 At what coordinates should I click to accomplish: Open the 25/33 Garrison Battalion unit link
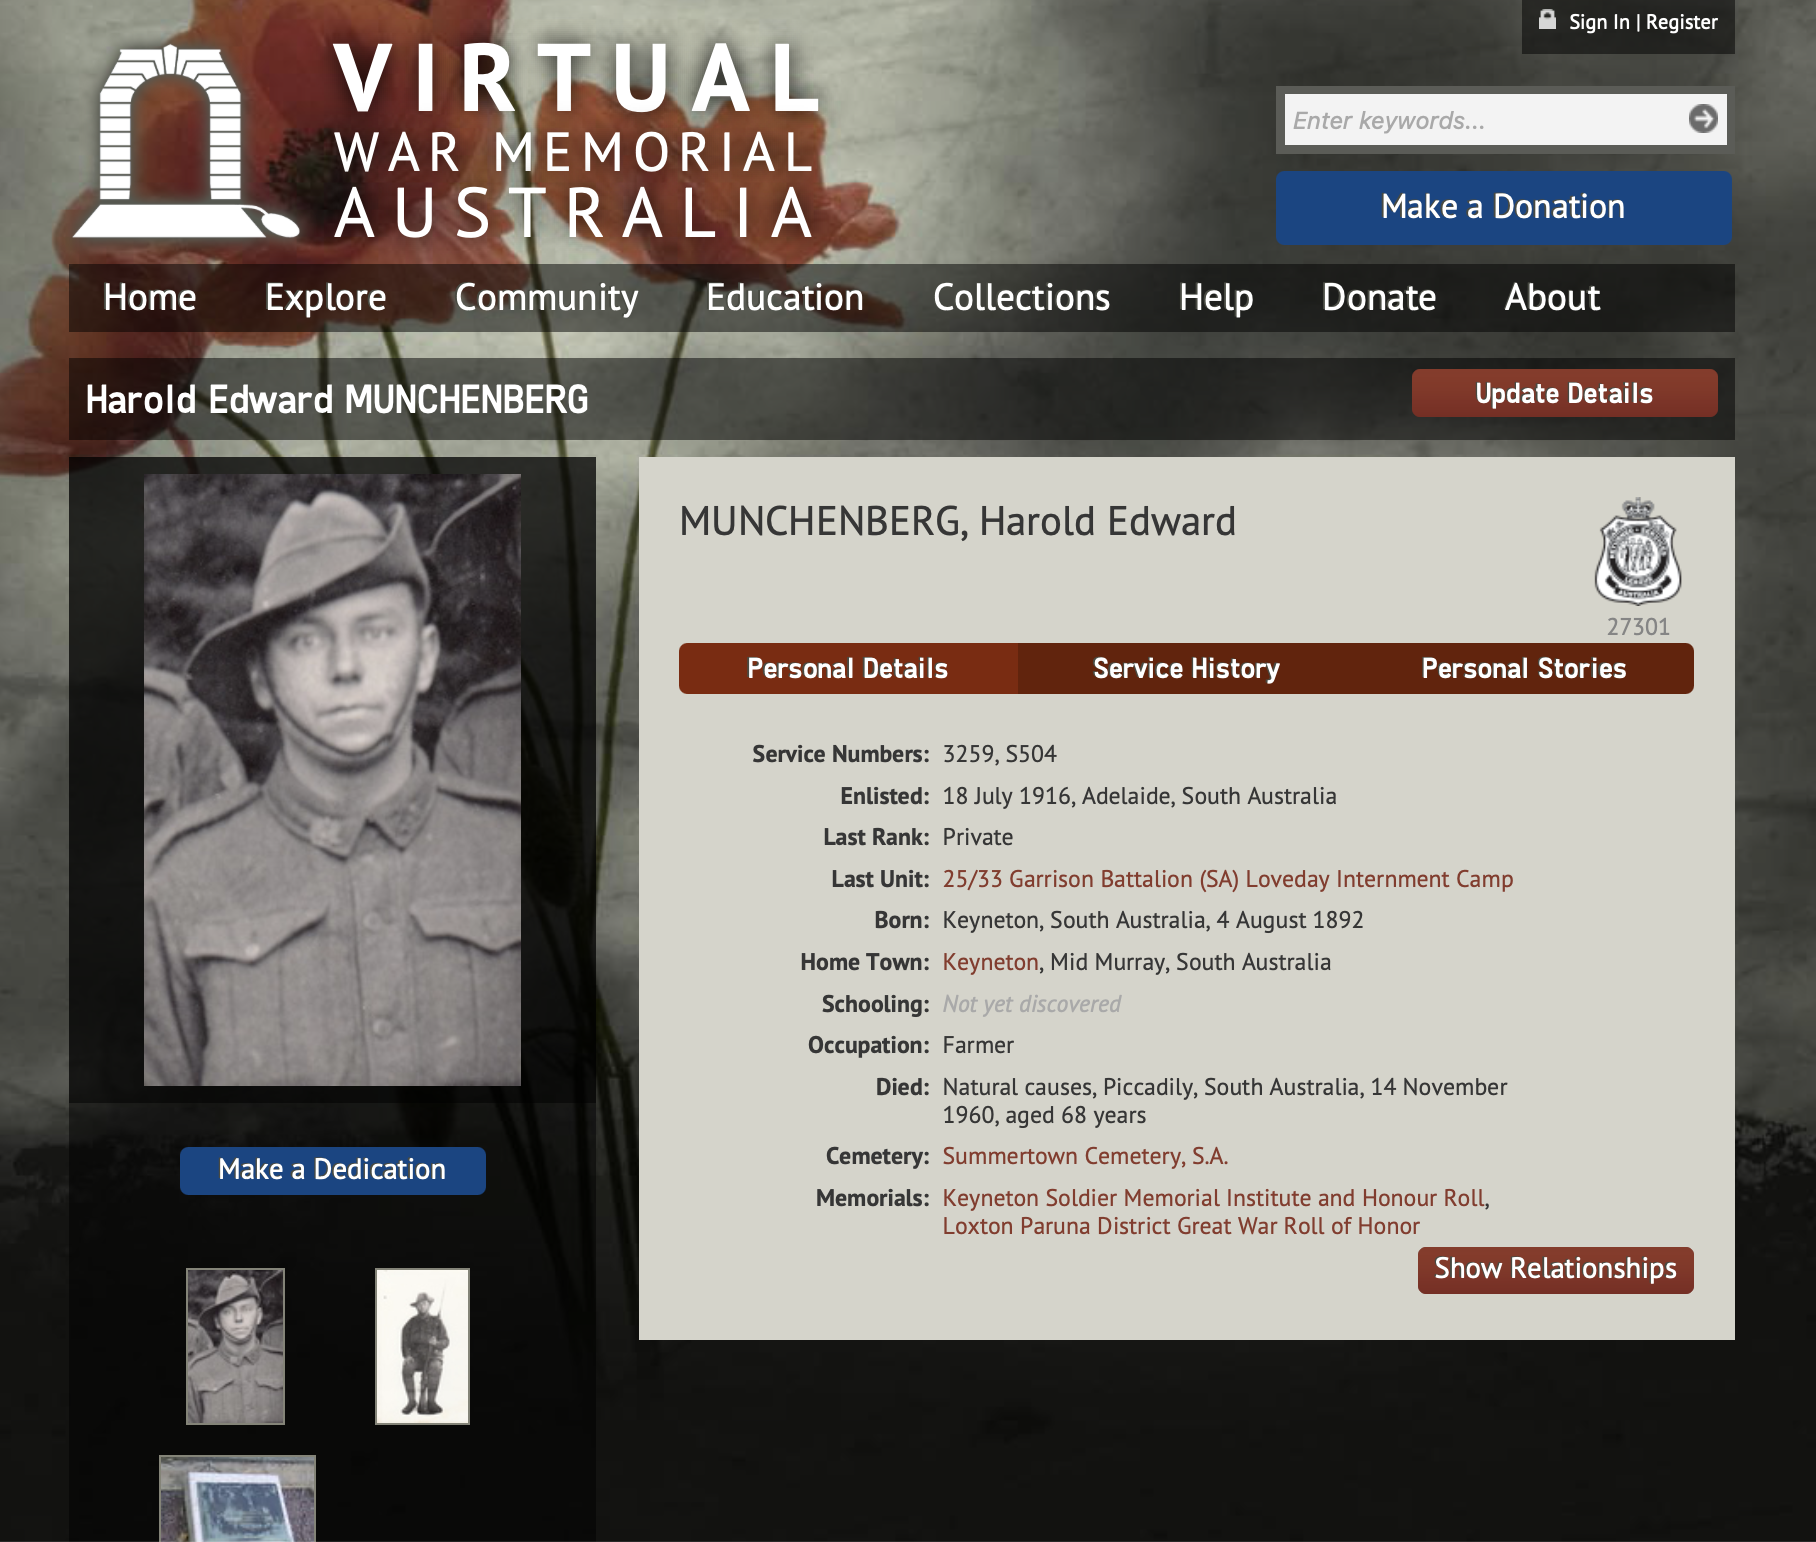point(1227,879)
